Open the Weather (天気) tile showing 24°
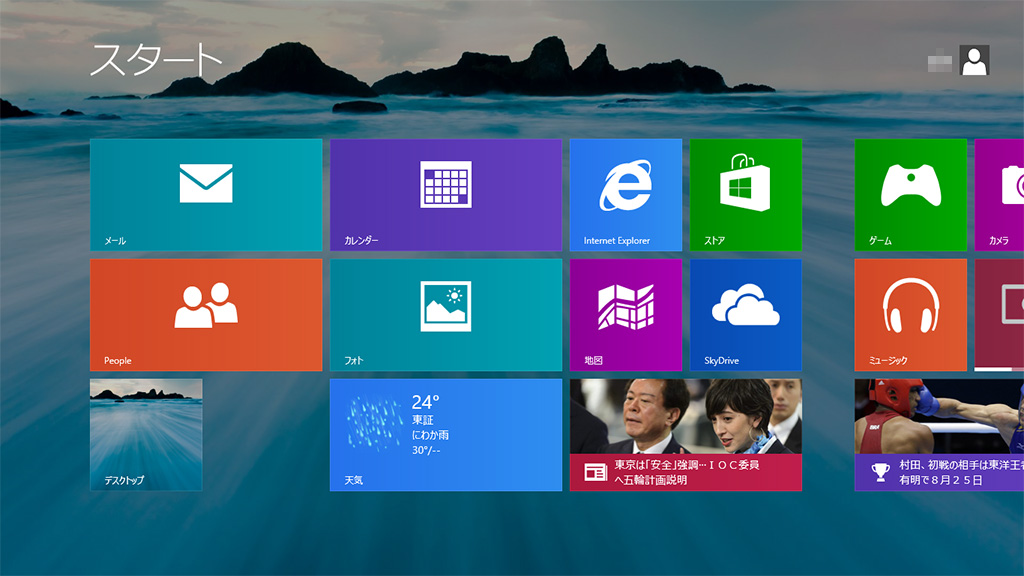The image size is (1024, 576). click(x=445, y=435)
